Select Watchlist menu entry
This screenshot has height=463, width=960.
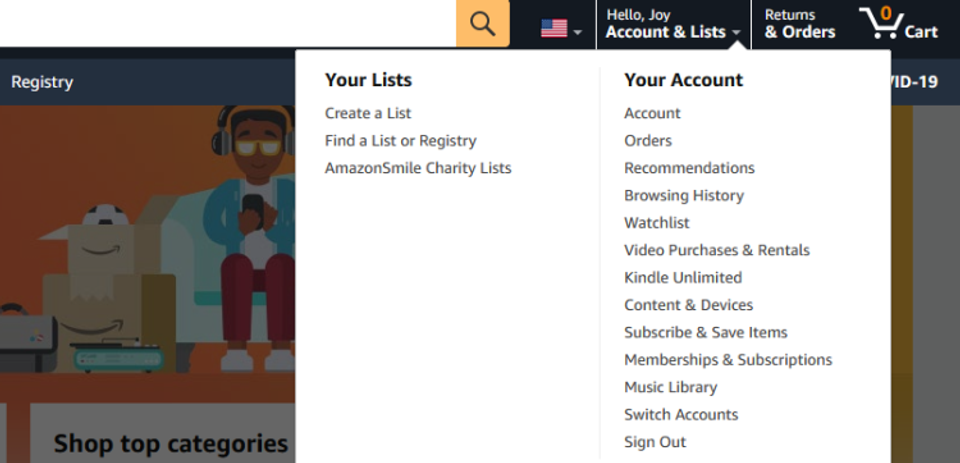coord(656,223)
